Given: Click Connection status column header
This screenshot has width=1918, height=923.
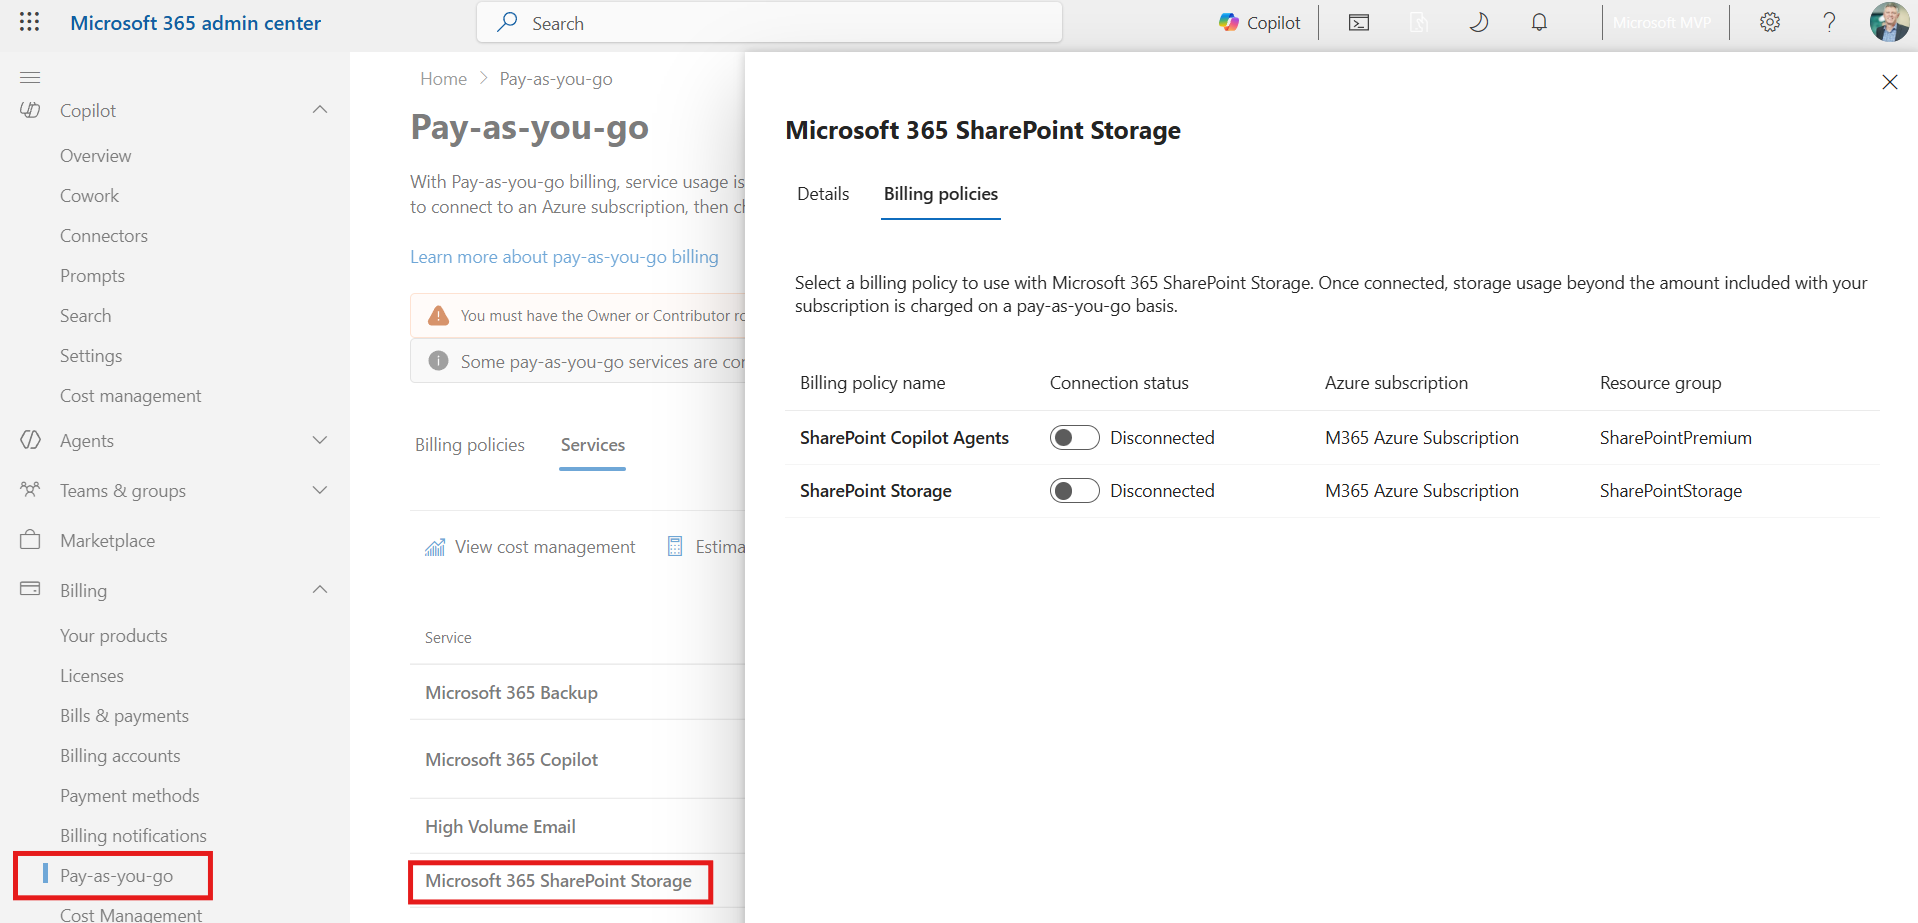Looking at the screenshot, I should (x=1119, y=383).
